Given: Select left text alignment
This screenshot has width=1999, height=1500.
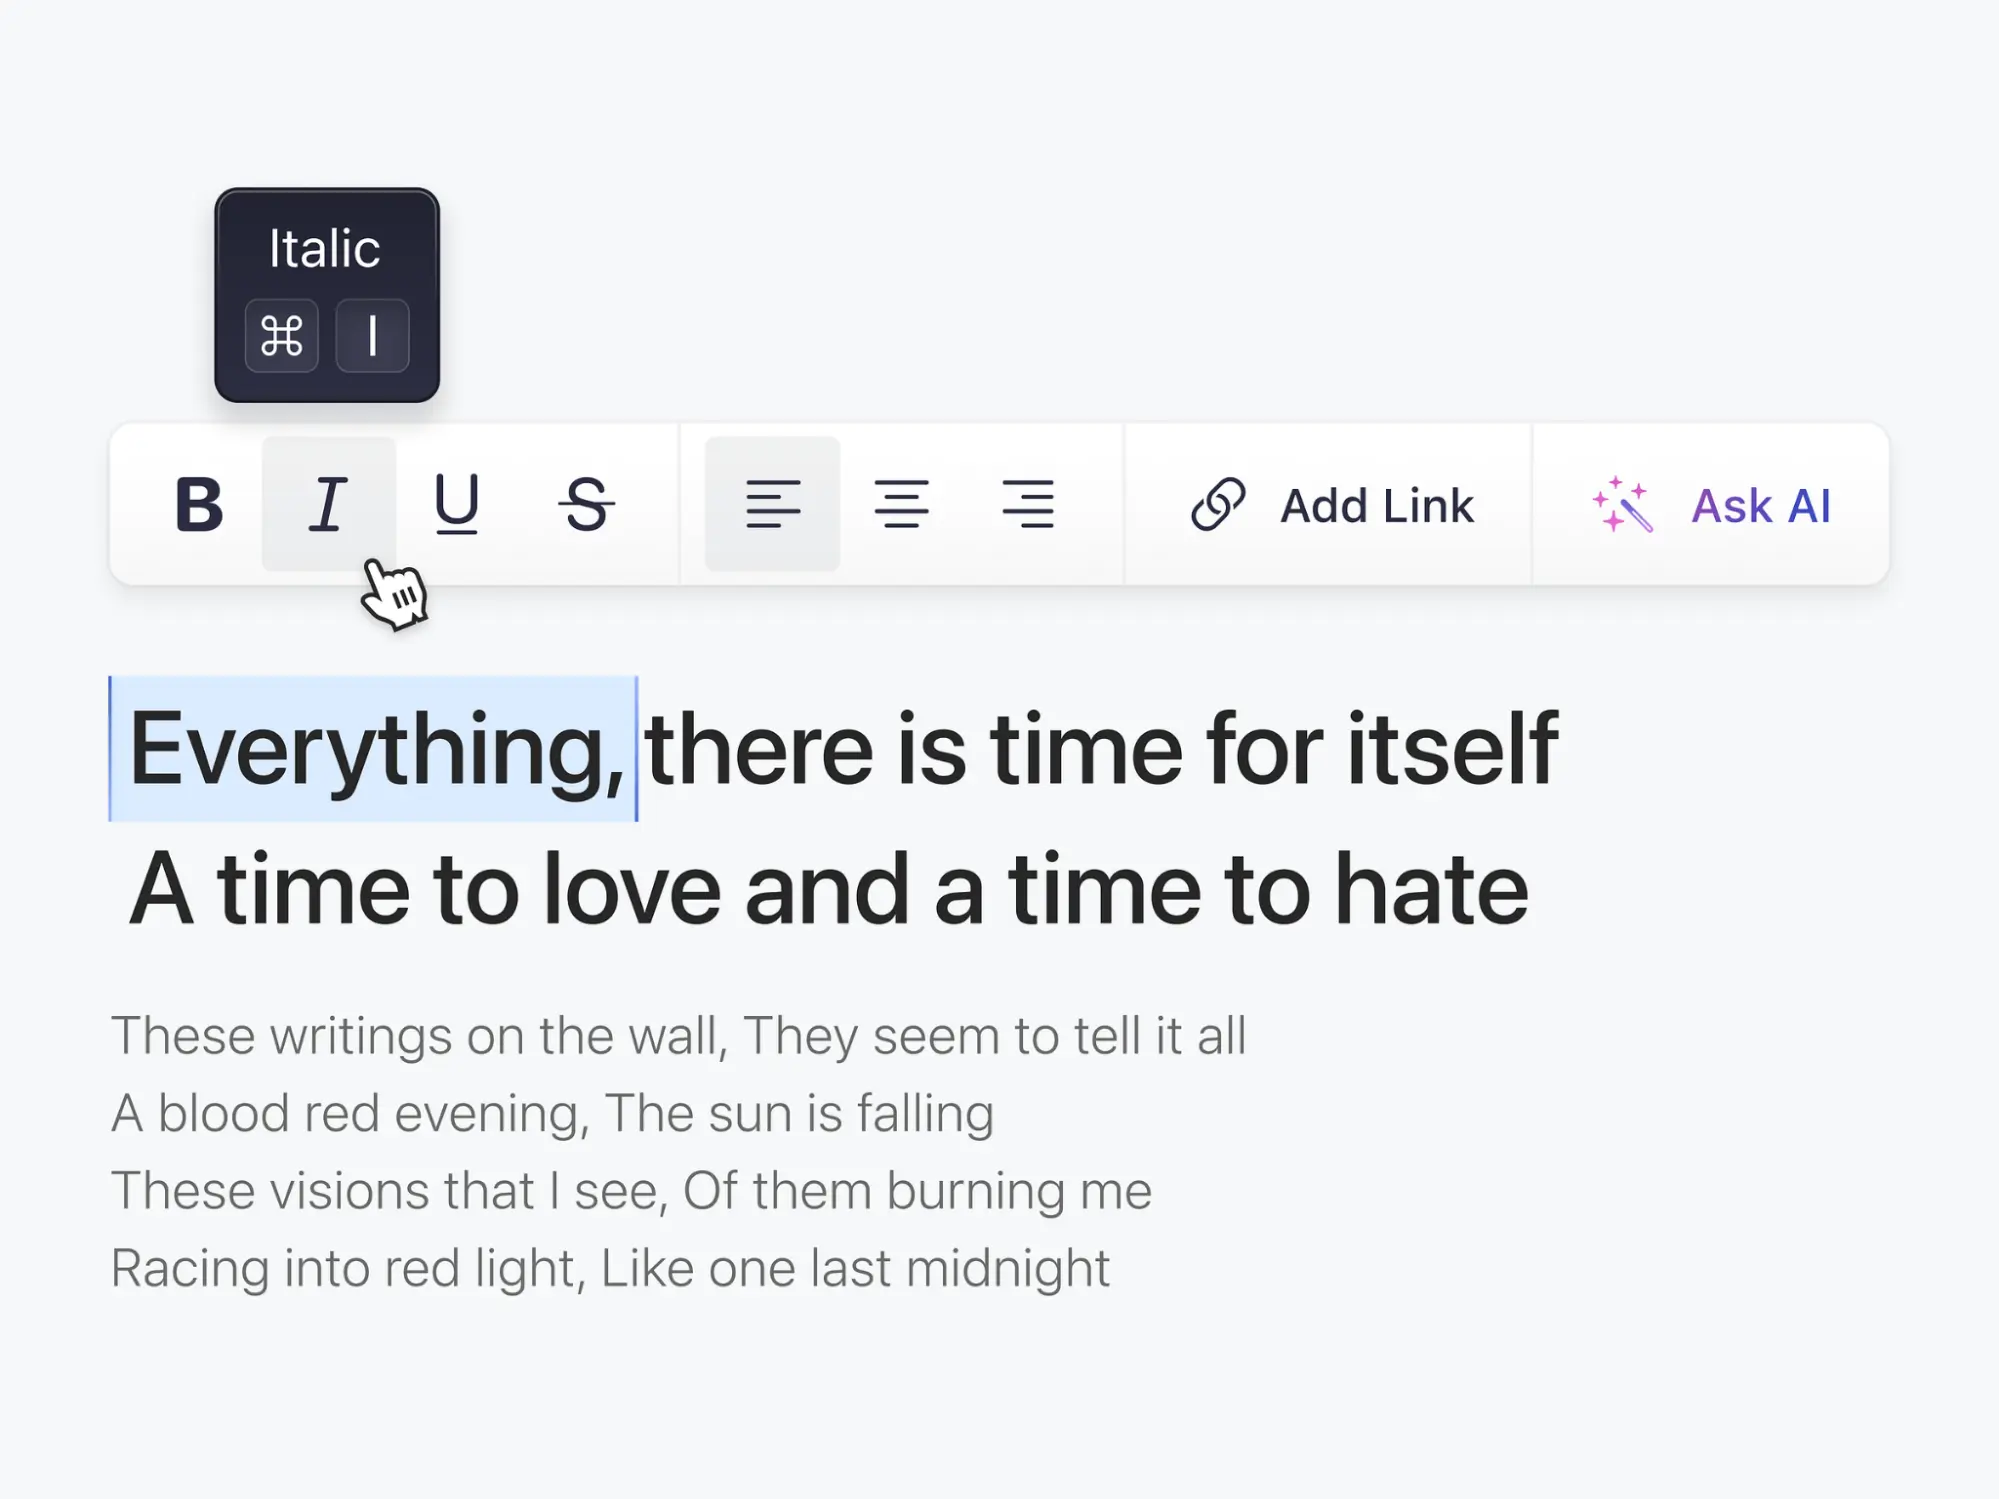Looking at the screenshot, I should pyautogui.click(x=772, y=504).
